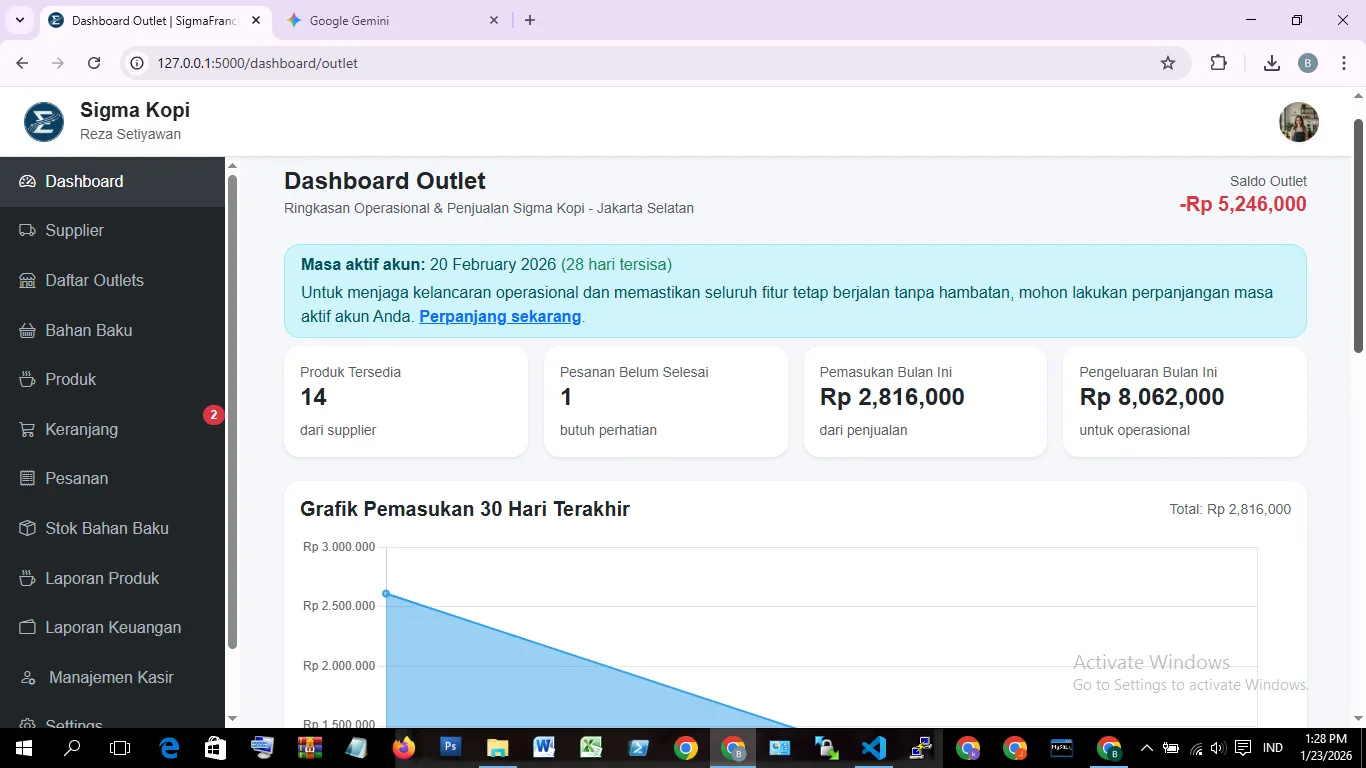
Task: Open the Produk sidebar menu
Action: [112, 380]
